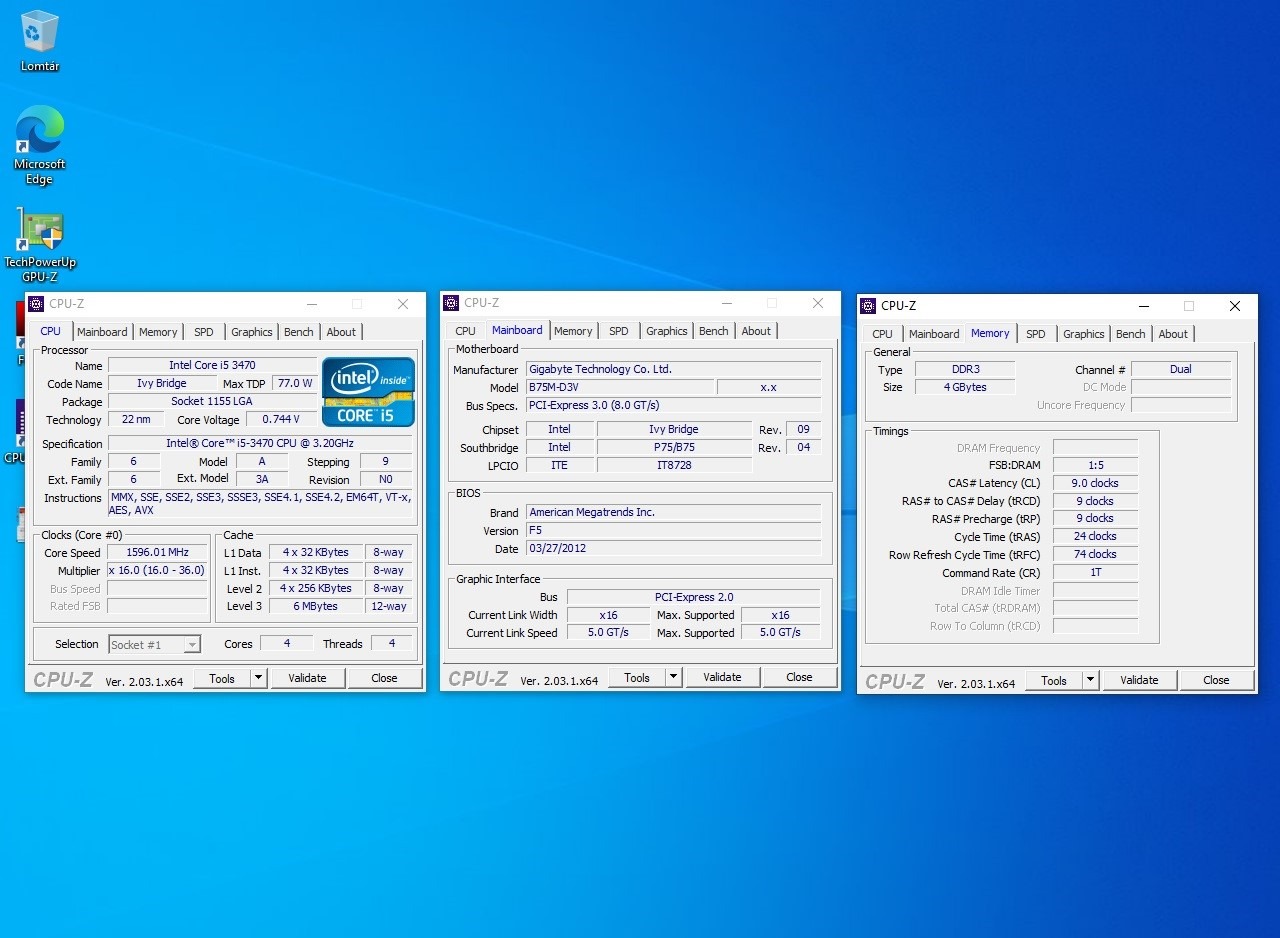Switch to the Mainboard tab in left window

point(102,332)
